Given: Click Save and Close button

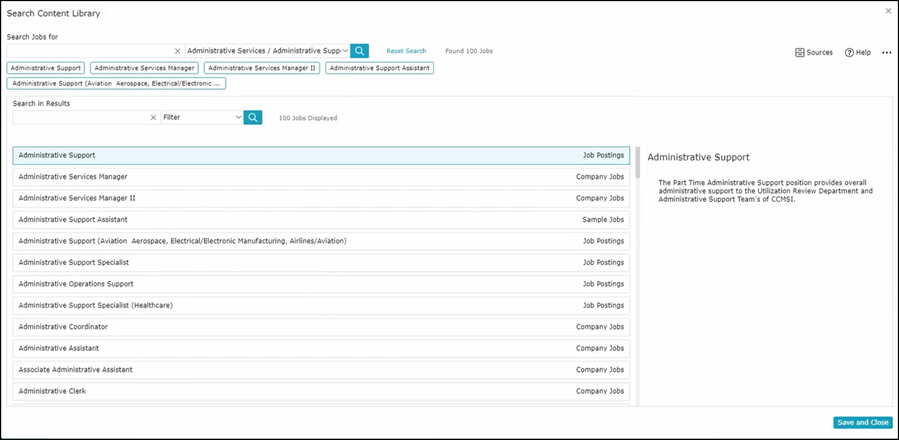Looking at the screenshot, I should coord(862,422).
